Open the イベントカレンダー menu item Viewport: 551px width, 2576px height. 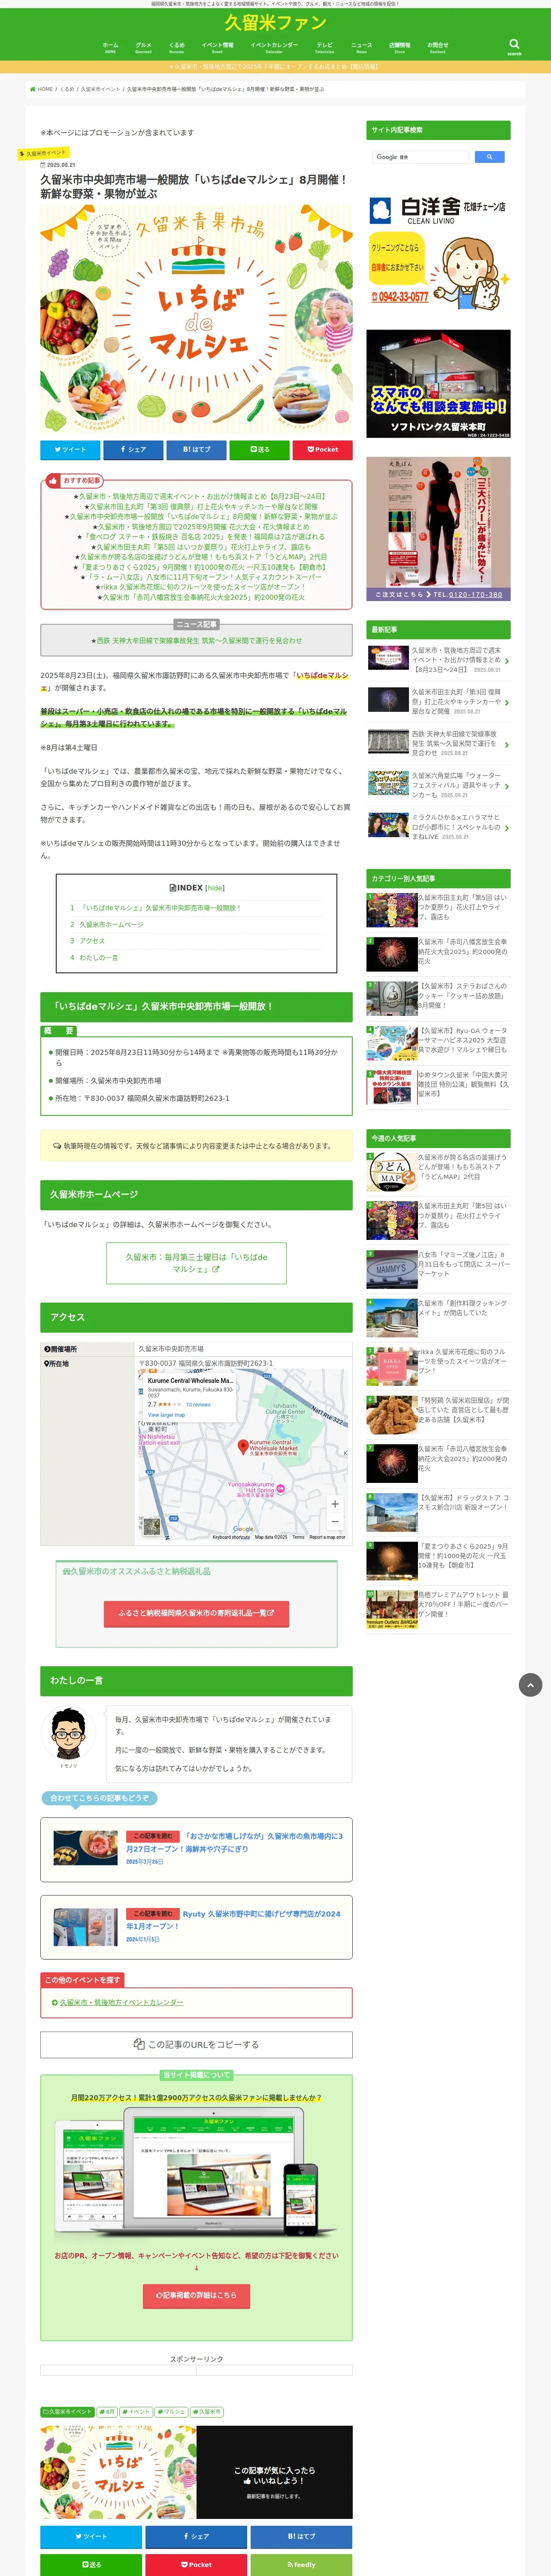[x=274, y=47]
